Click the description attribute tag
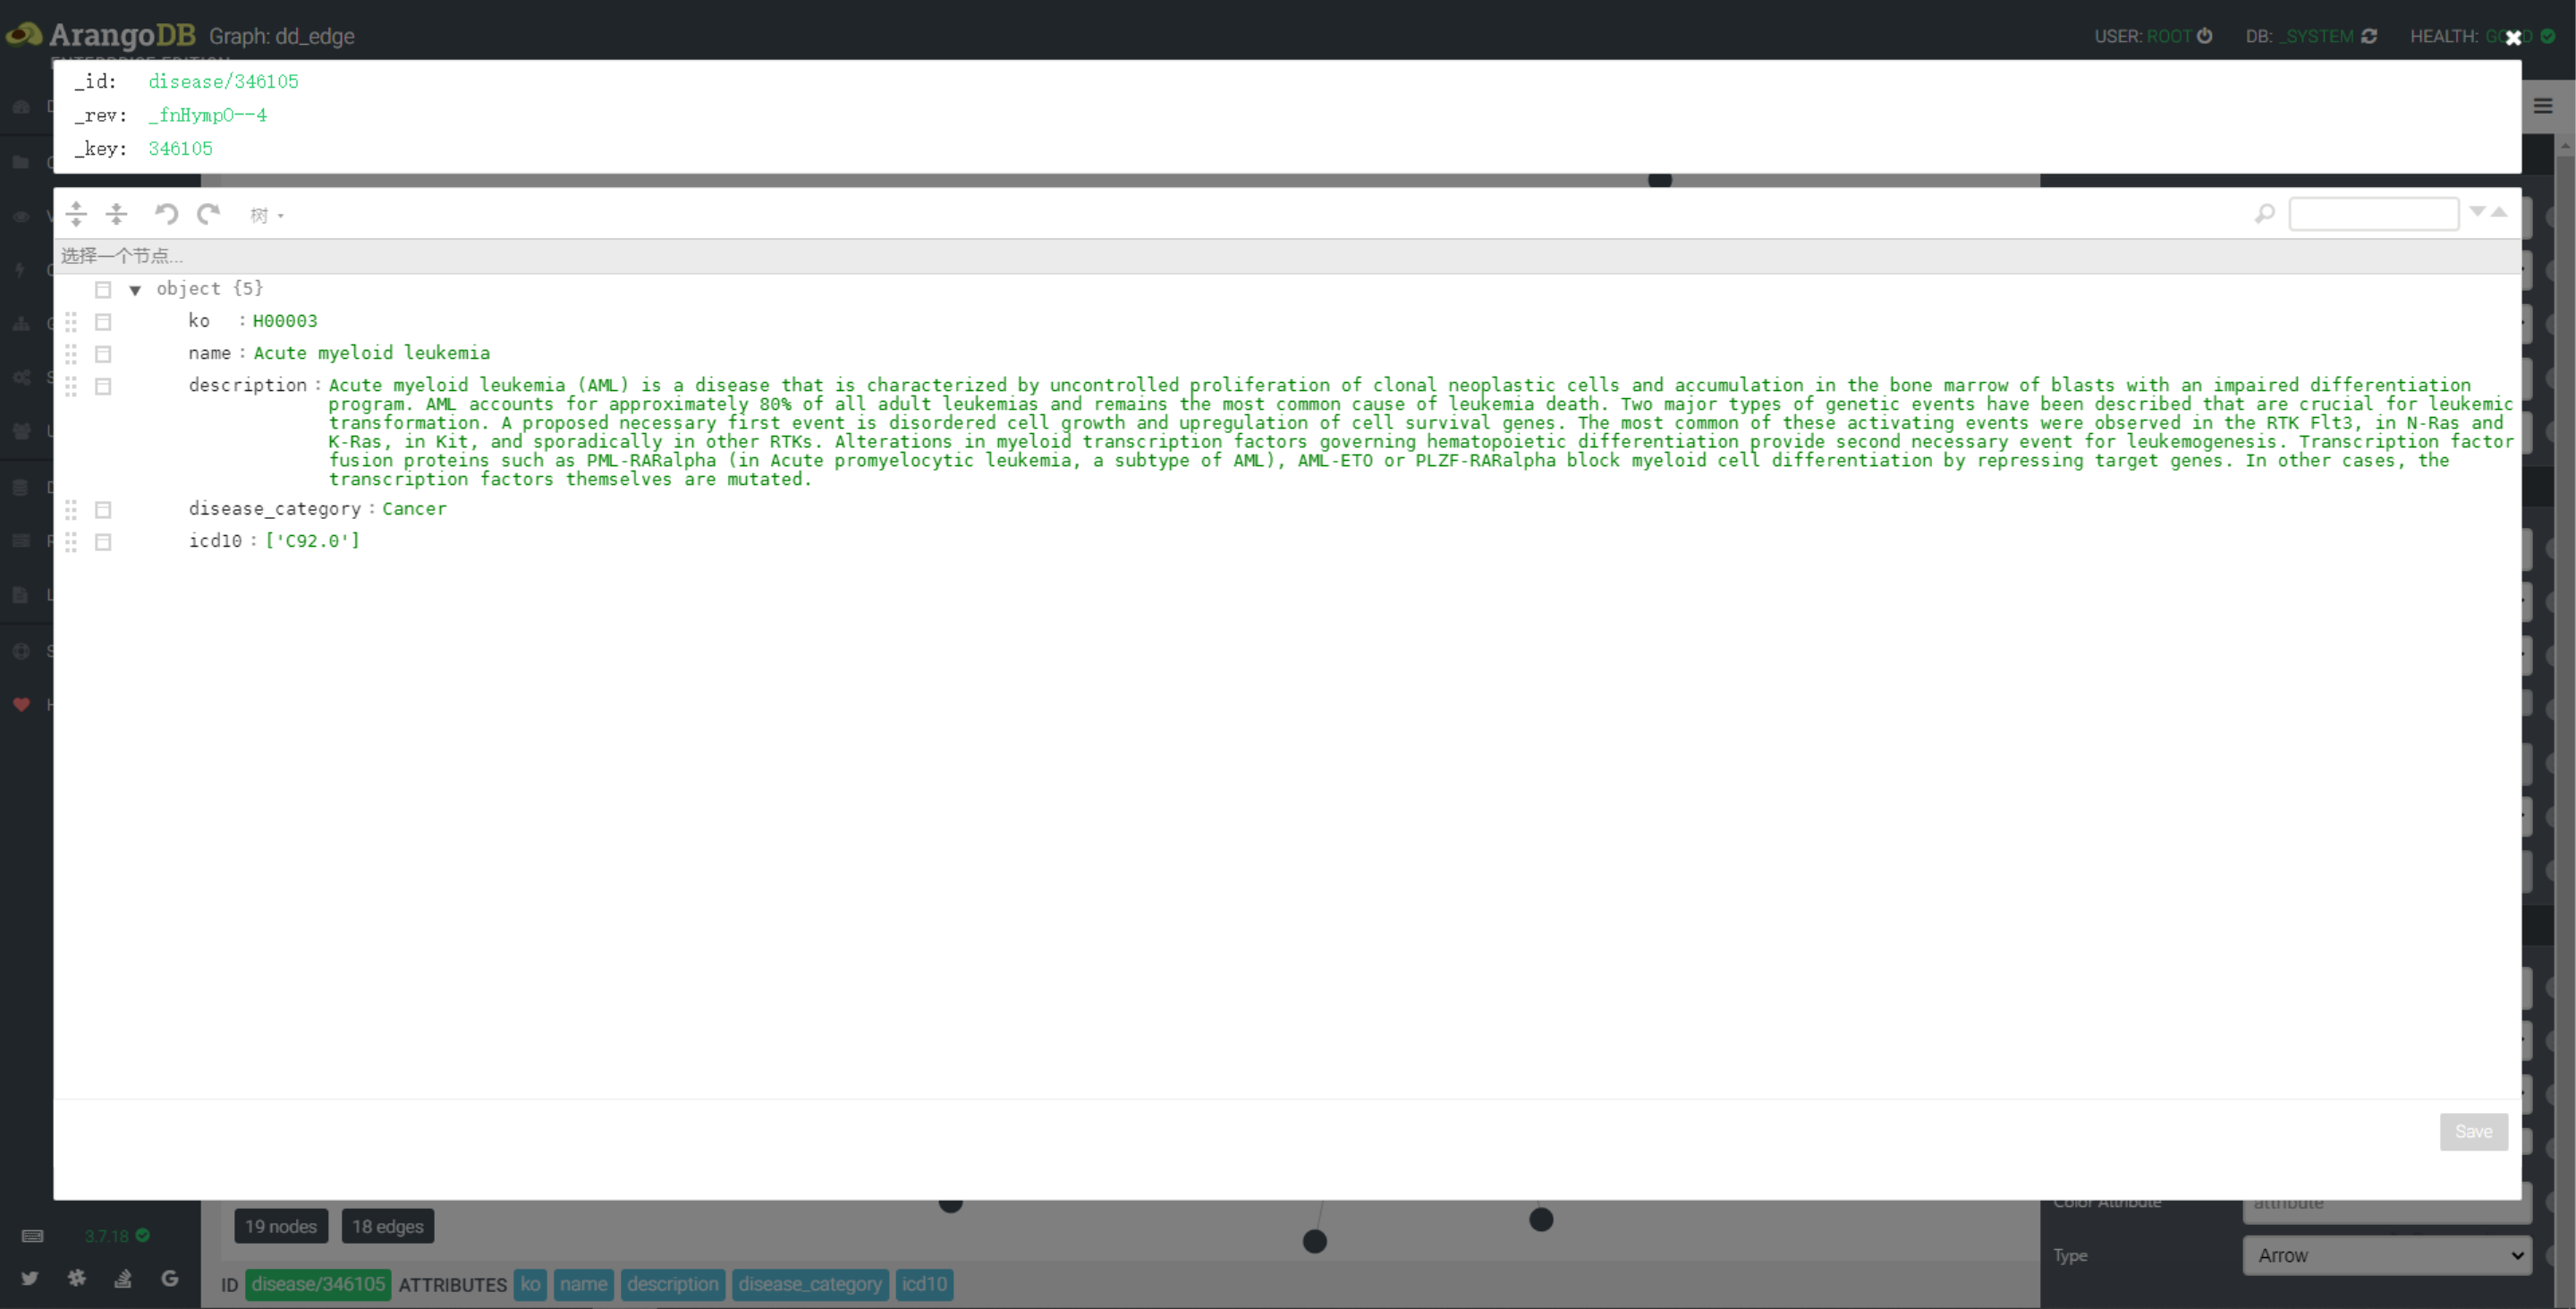This screenshot has width=2576, height=1309. tap(672, 1284)
